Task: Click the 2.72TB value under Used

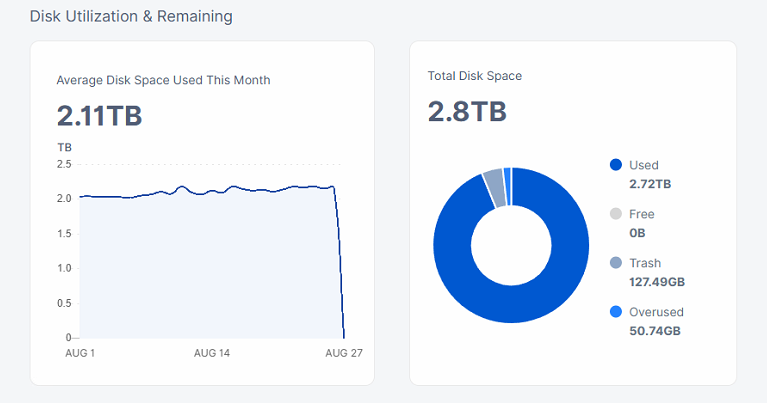Action: 650,184
